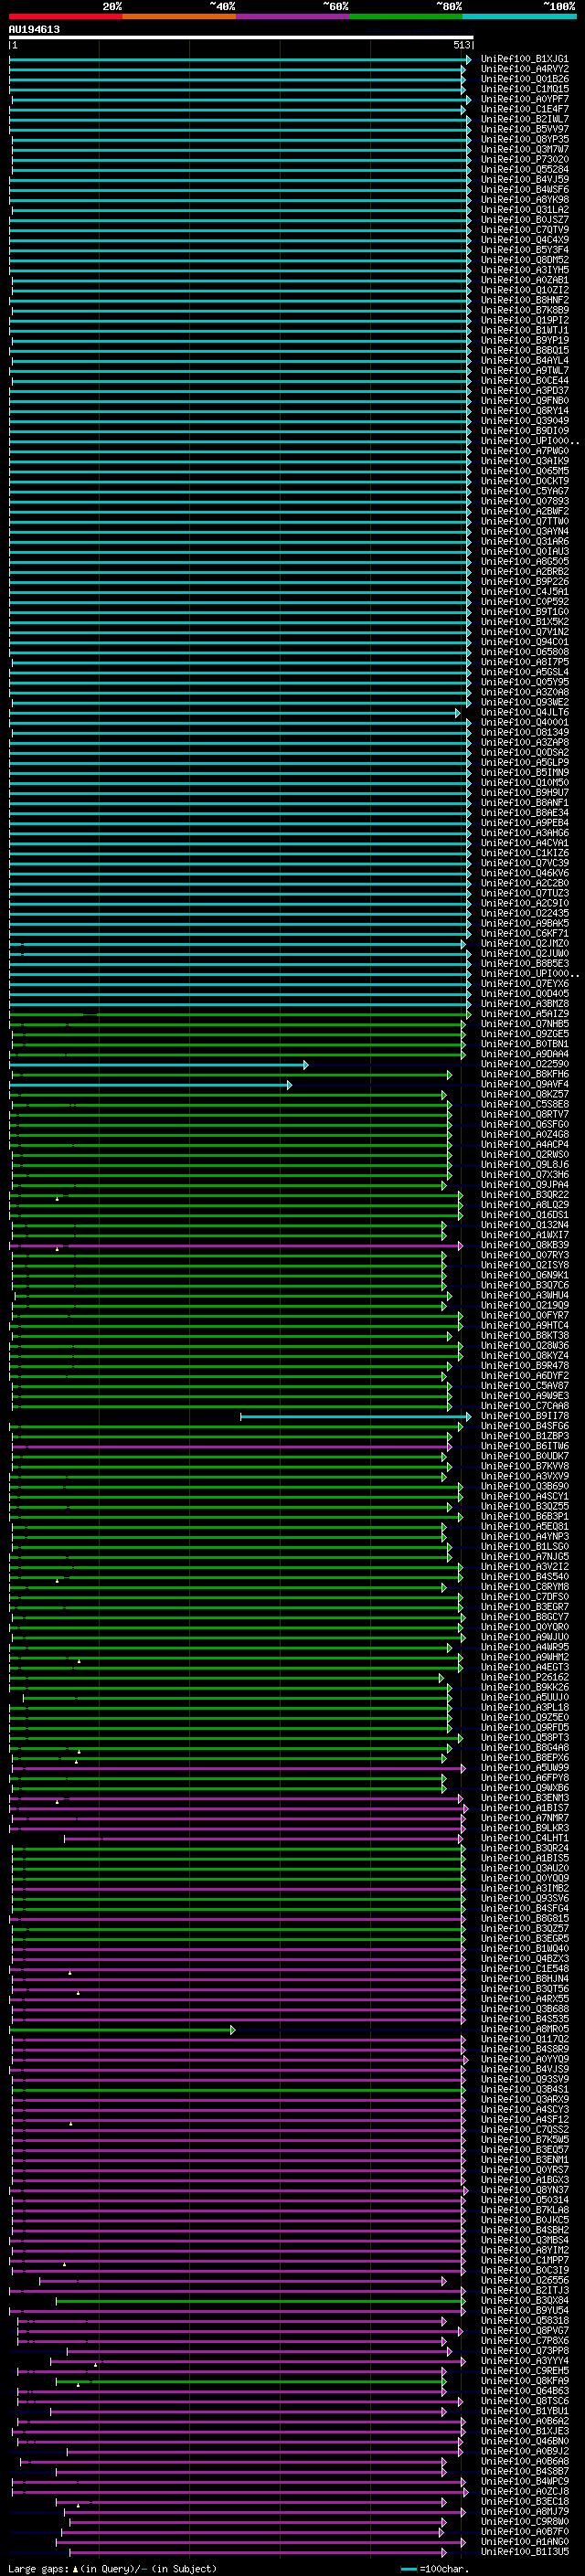Select hit label UniRef100_P73020

pyautogui.click(x=525, y=160)
